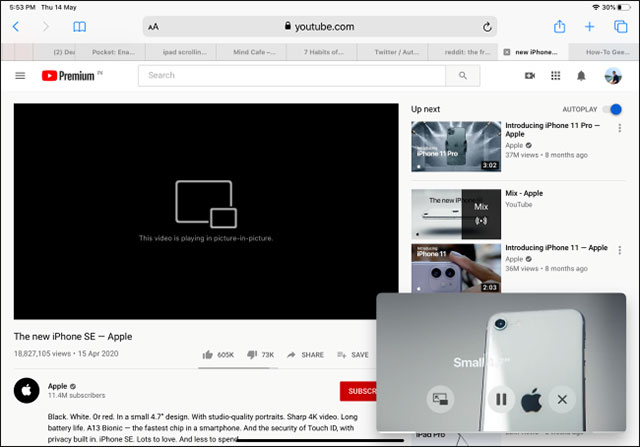640x447 pixels.
Task: Open YouTube apps grid icon
Action: 556,76
